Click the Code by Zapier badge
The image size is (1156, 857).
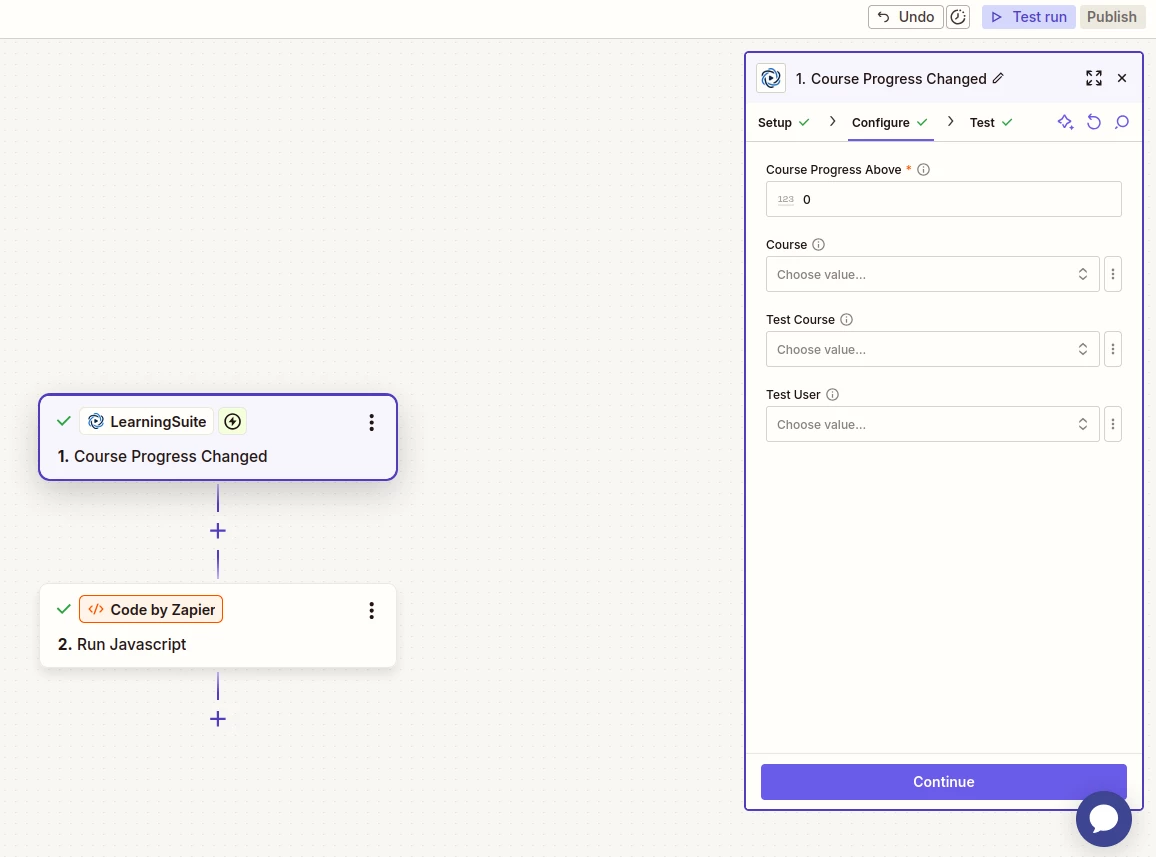coord(151,610)
